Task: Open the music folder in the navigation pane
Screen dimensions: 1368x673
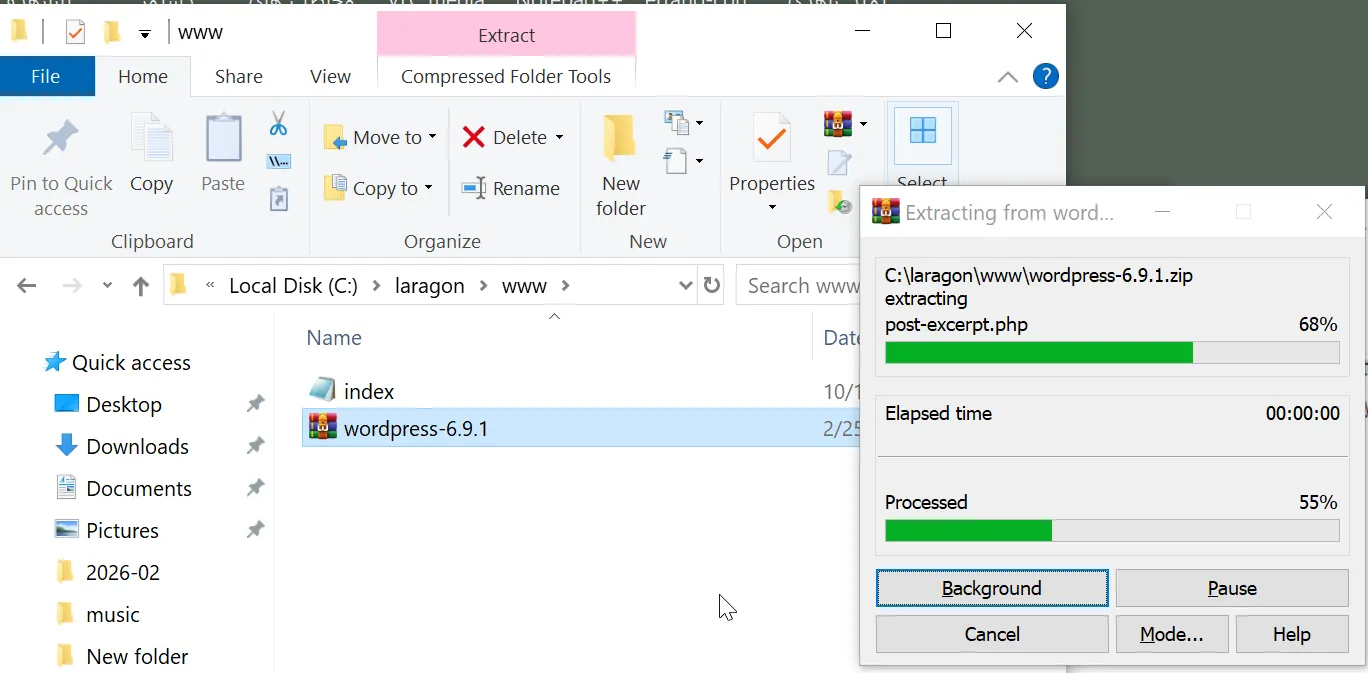Action: pos(113,615)
